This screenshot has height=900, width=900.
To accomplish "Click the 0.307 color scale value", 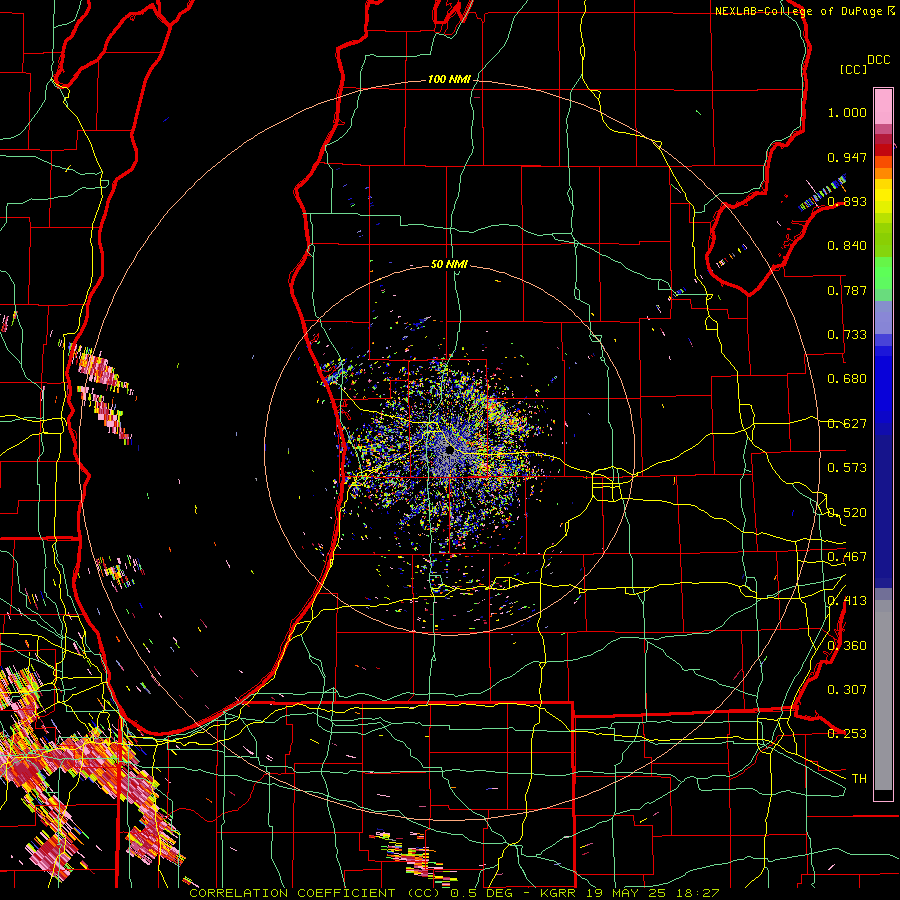I will coord(847,690).
